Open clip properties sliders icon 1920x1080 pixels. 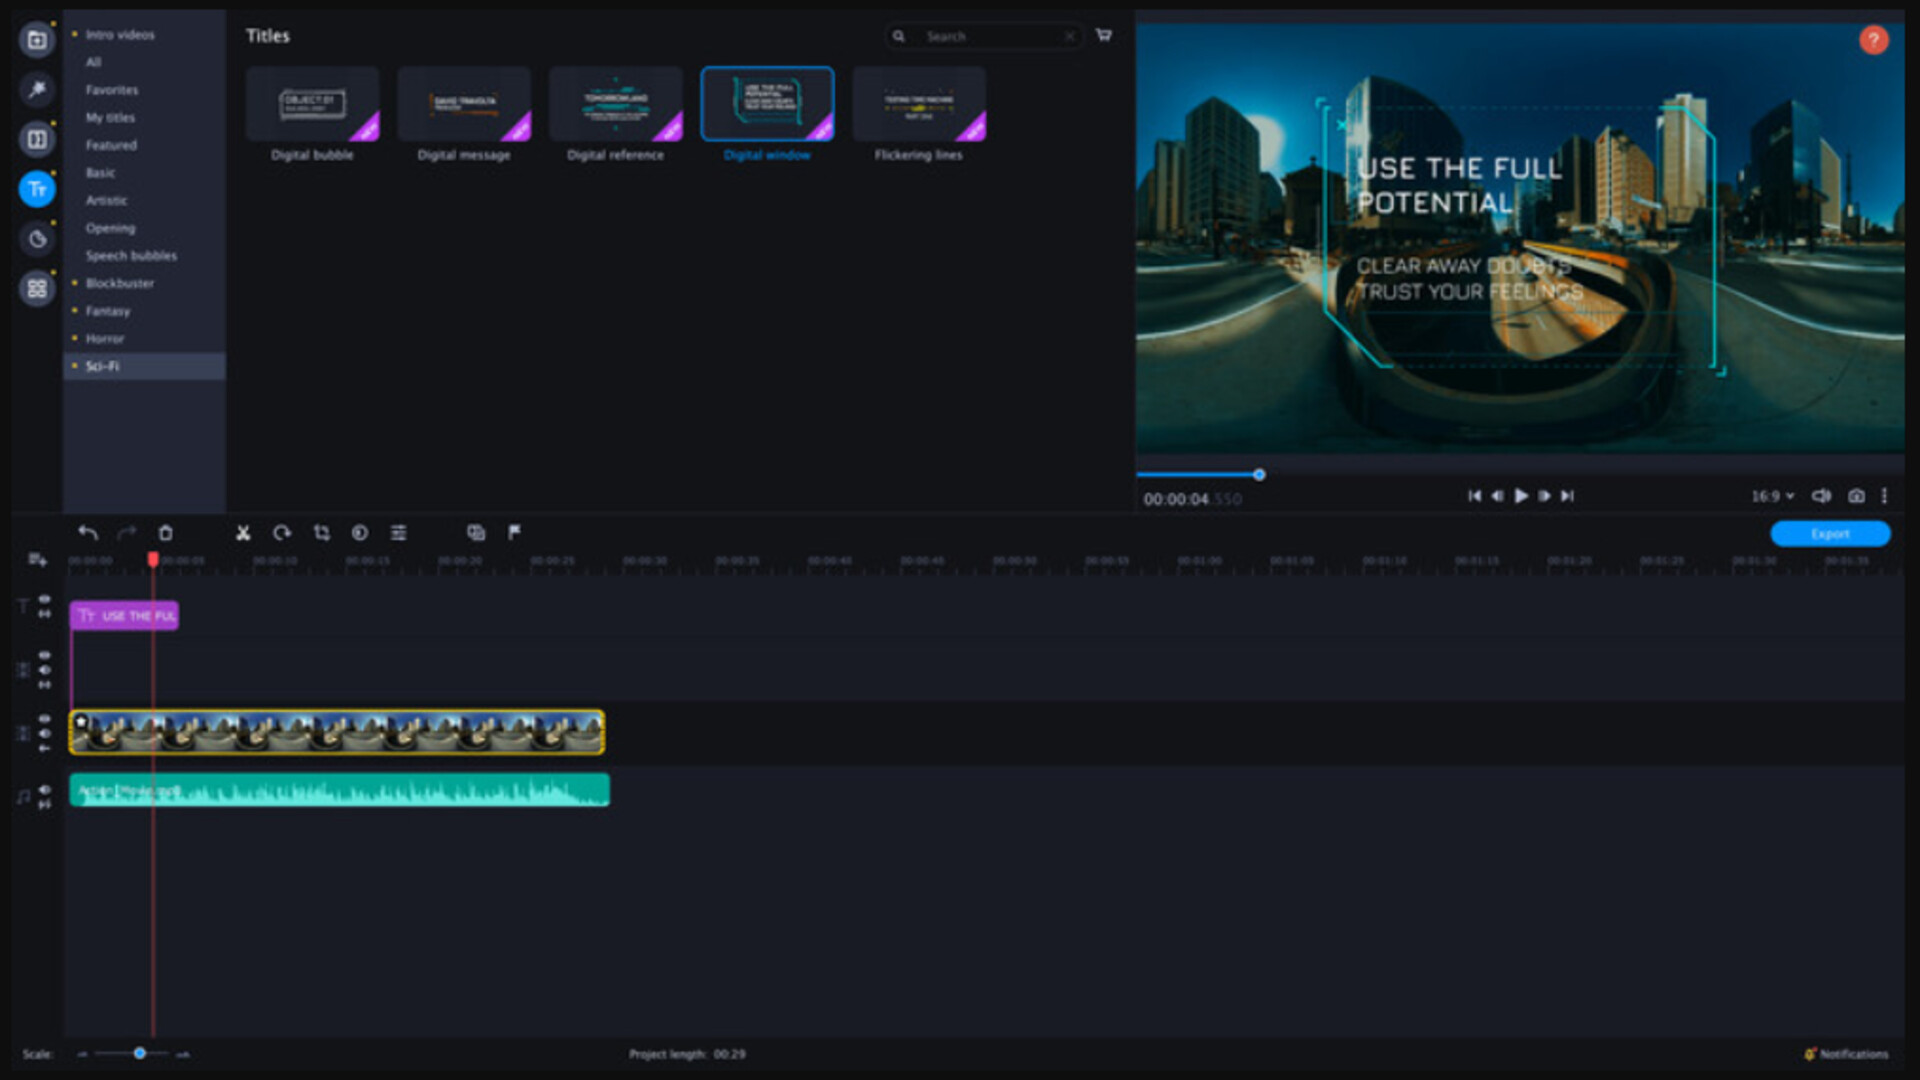tap(398, 533)
